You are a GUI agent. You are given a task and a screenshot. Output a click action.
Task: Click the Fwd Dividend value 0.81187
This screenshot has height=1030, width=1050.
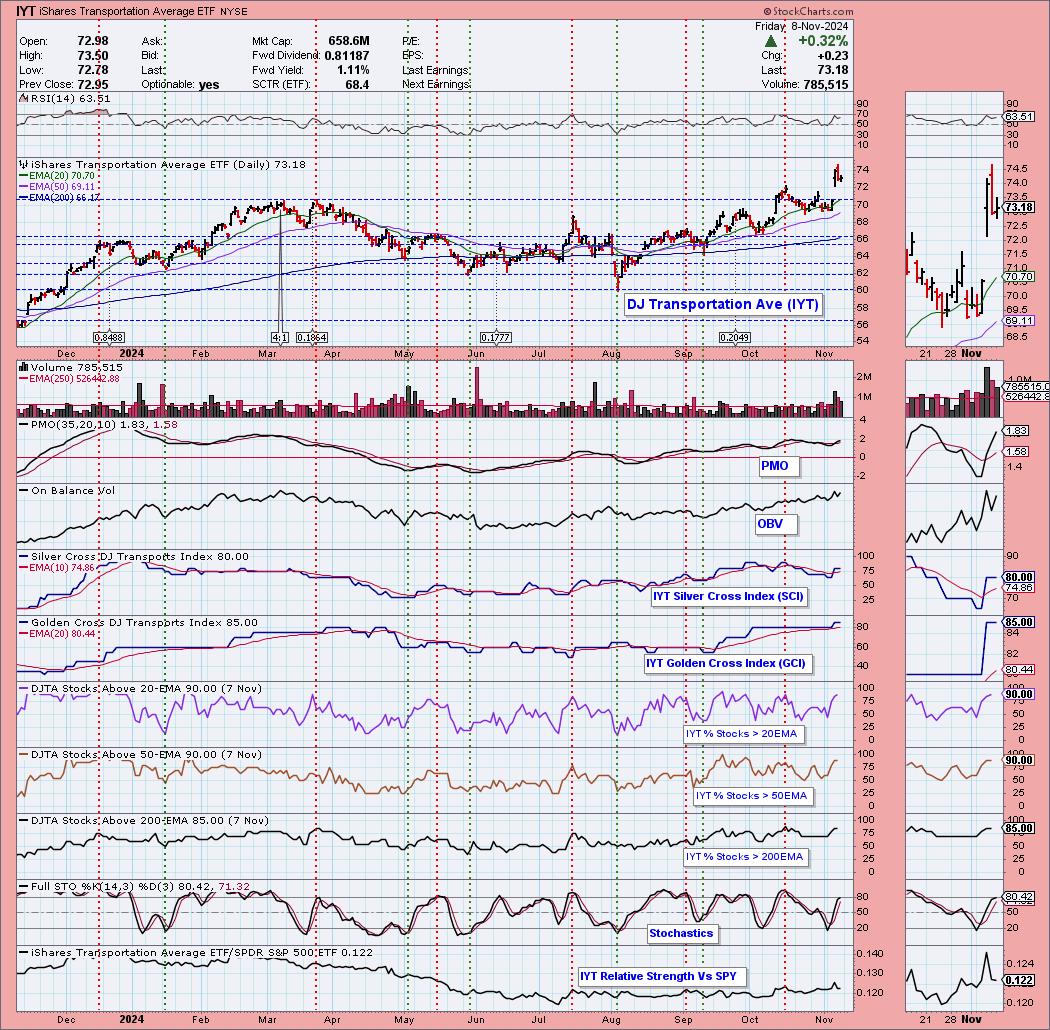[347, 56]
